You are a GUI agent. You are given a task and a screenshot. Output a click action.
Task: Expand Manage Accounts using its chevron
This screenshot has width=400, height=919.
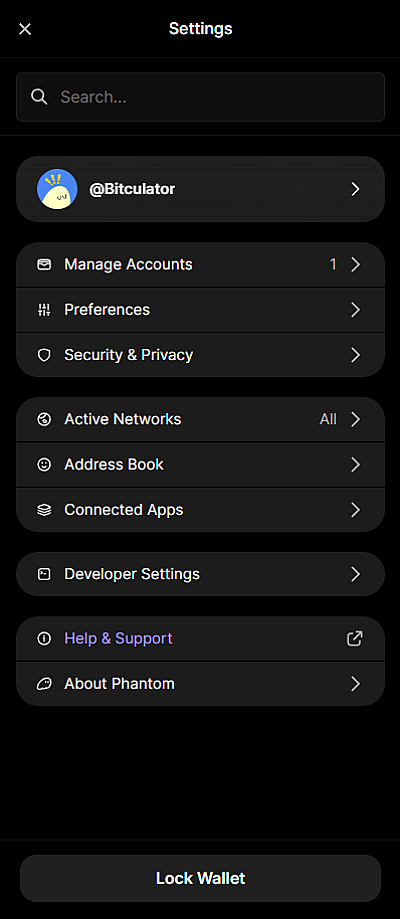click(355, 264)
